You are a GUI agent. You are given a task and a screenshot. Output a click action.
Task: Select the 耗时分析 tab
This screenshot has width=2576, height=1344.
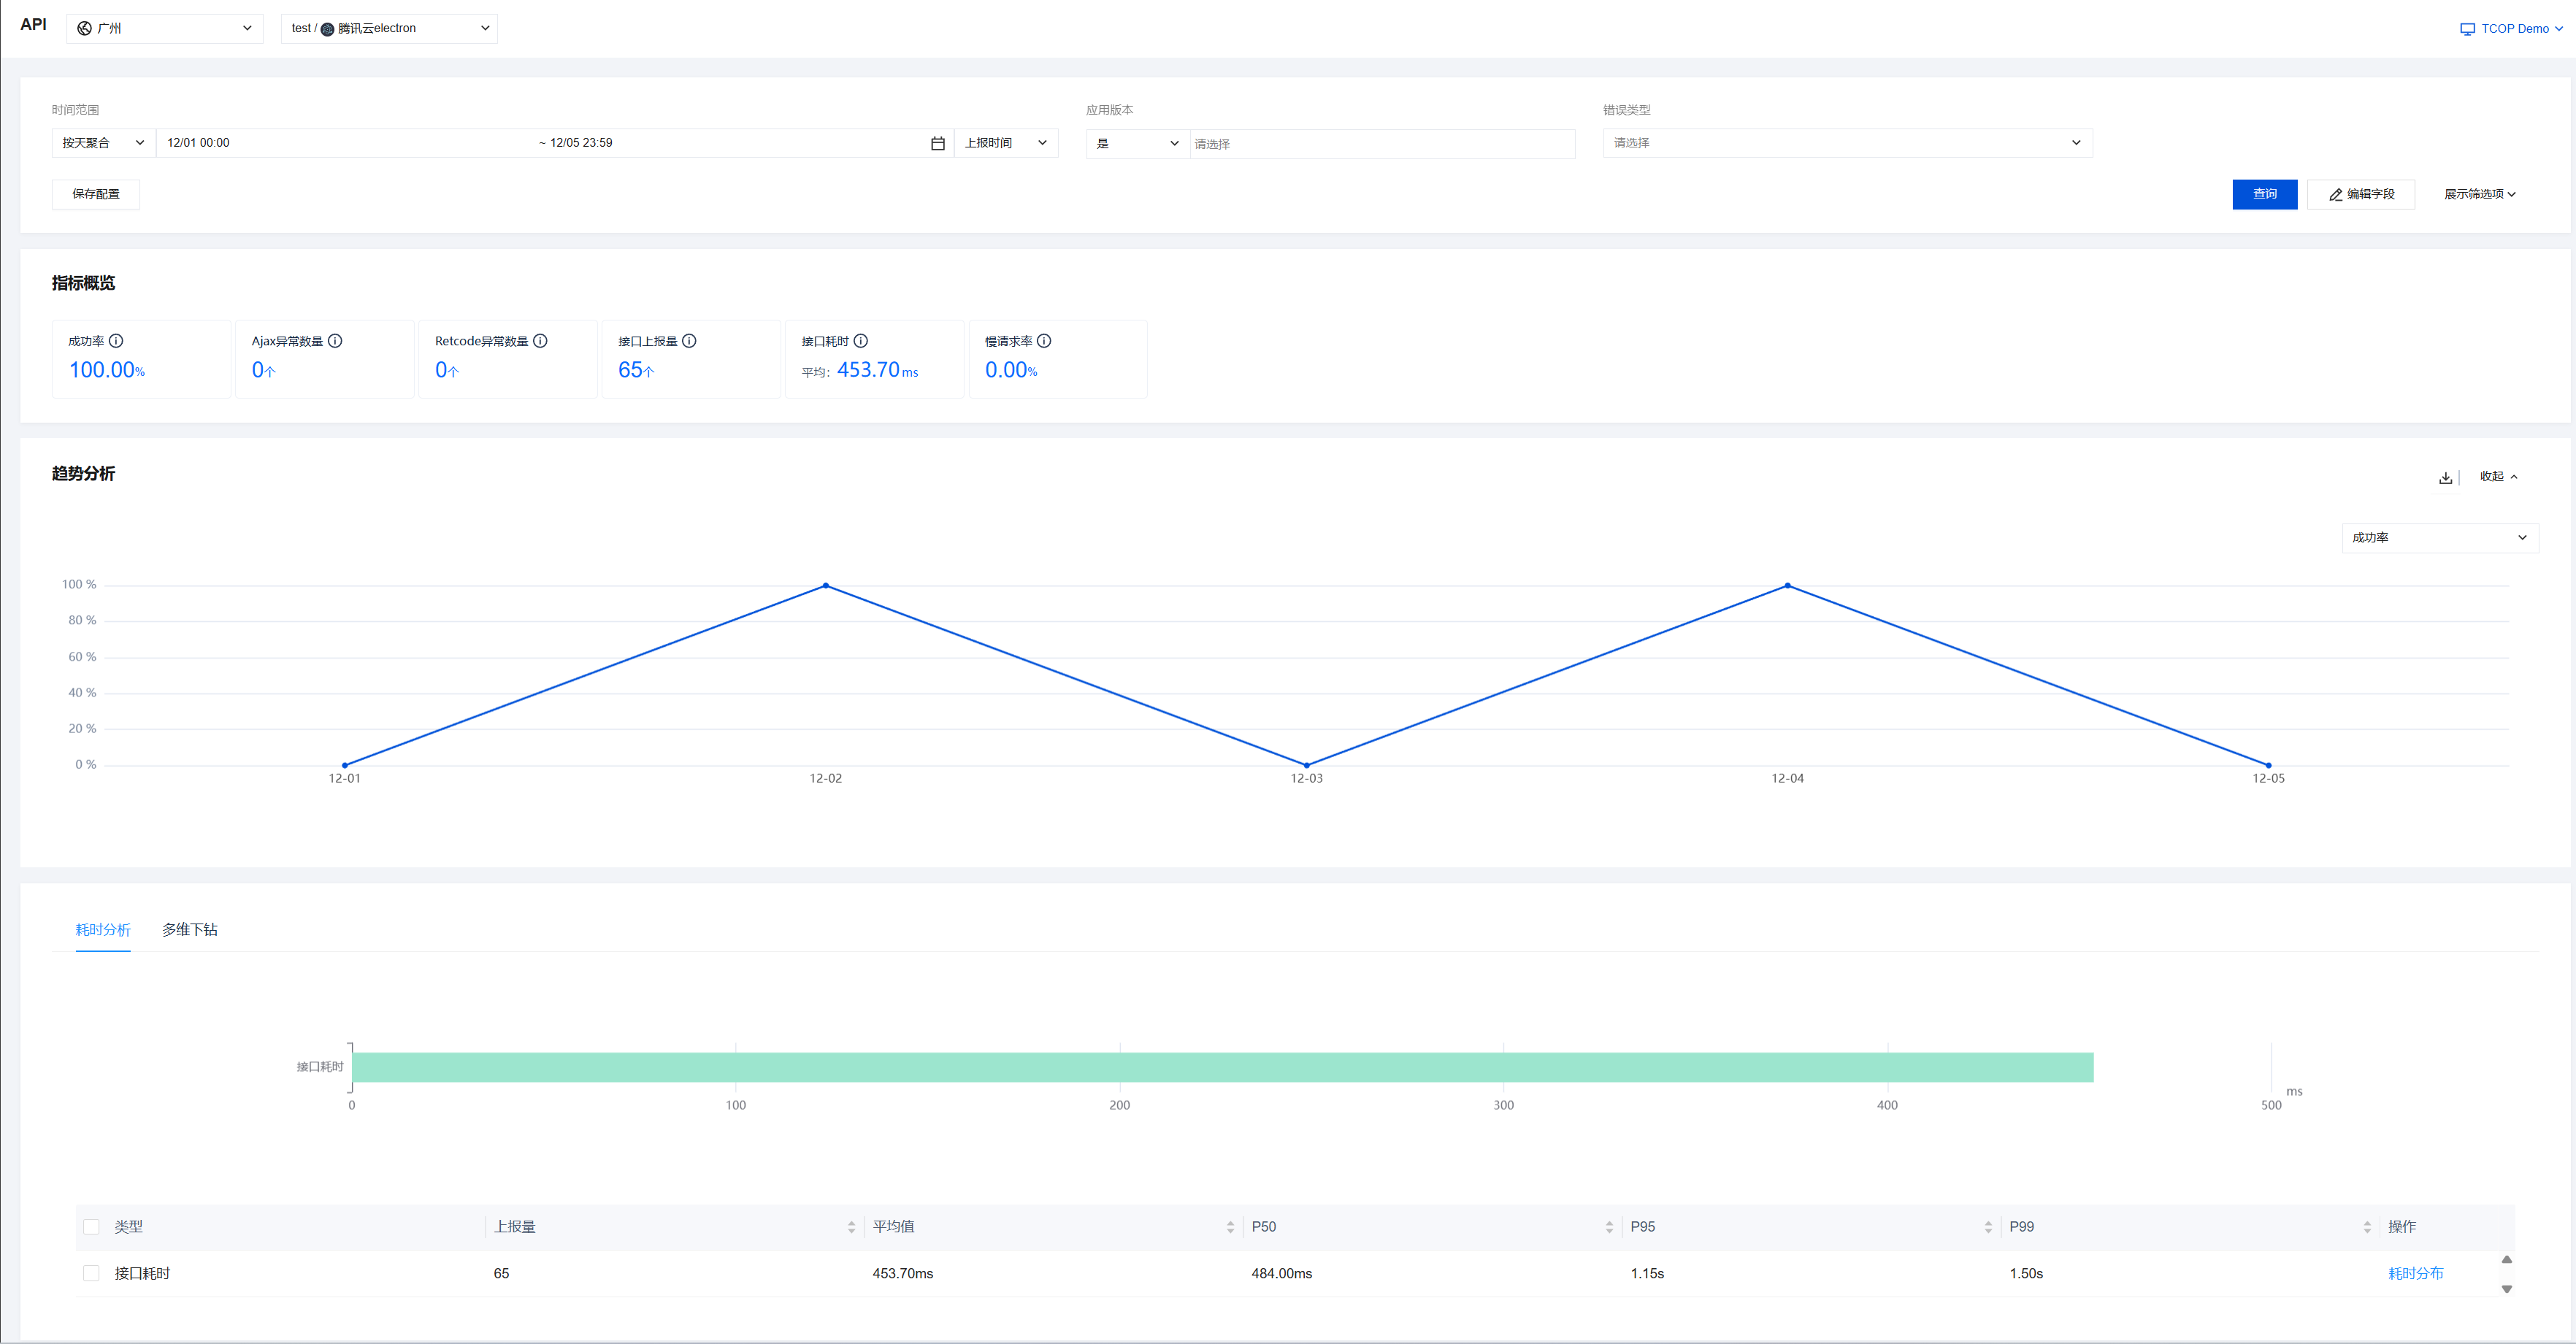[103, 929]
